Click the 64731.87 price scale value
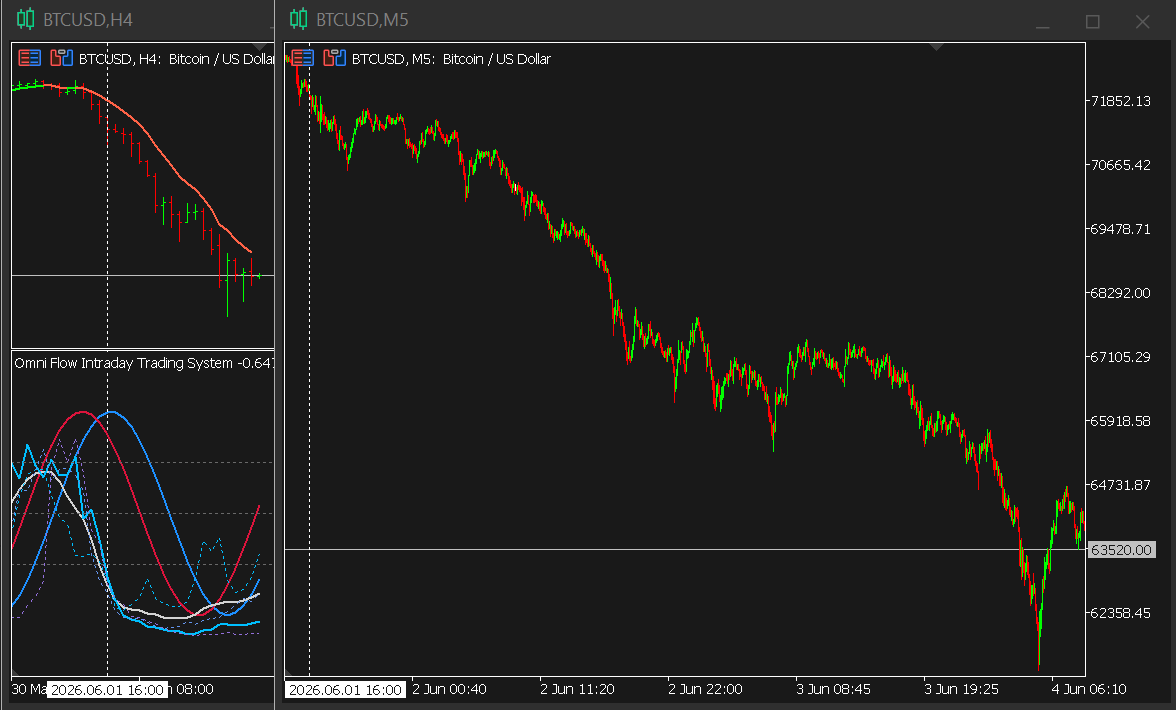 (x=1120, y=485)
